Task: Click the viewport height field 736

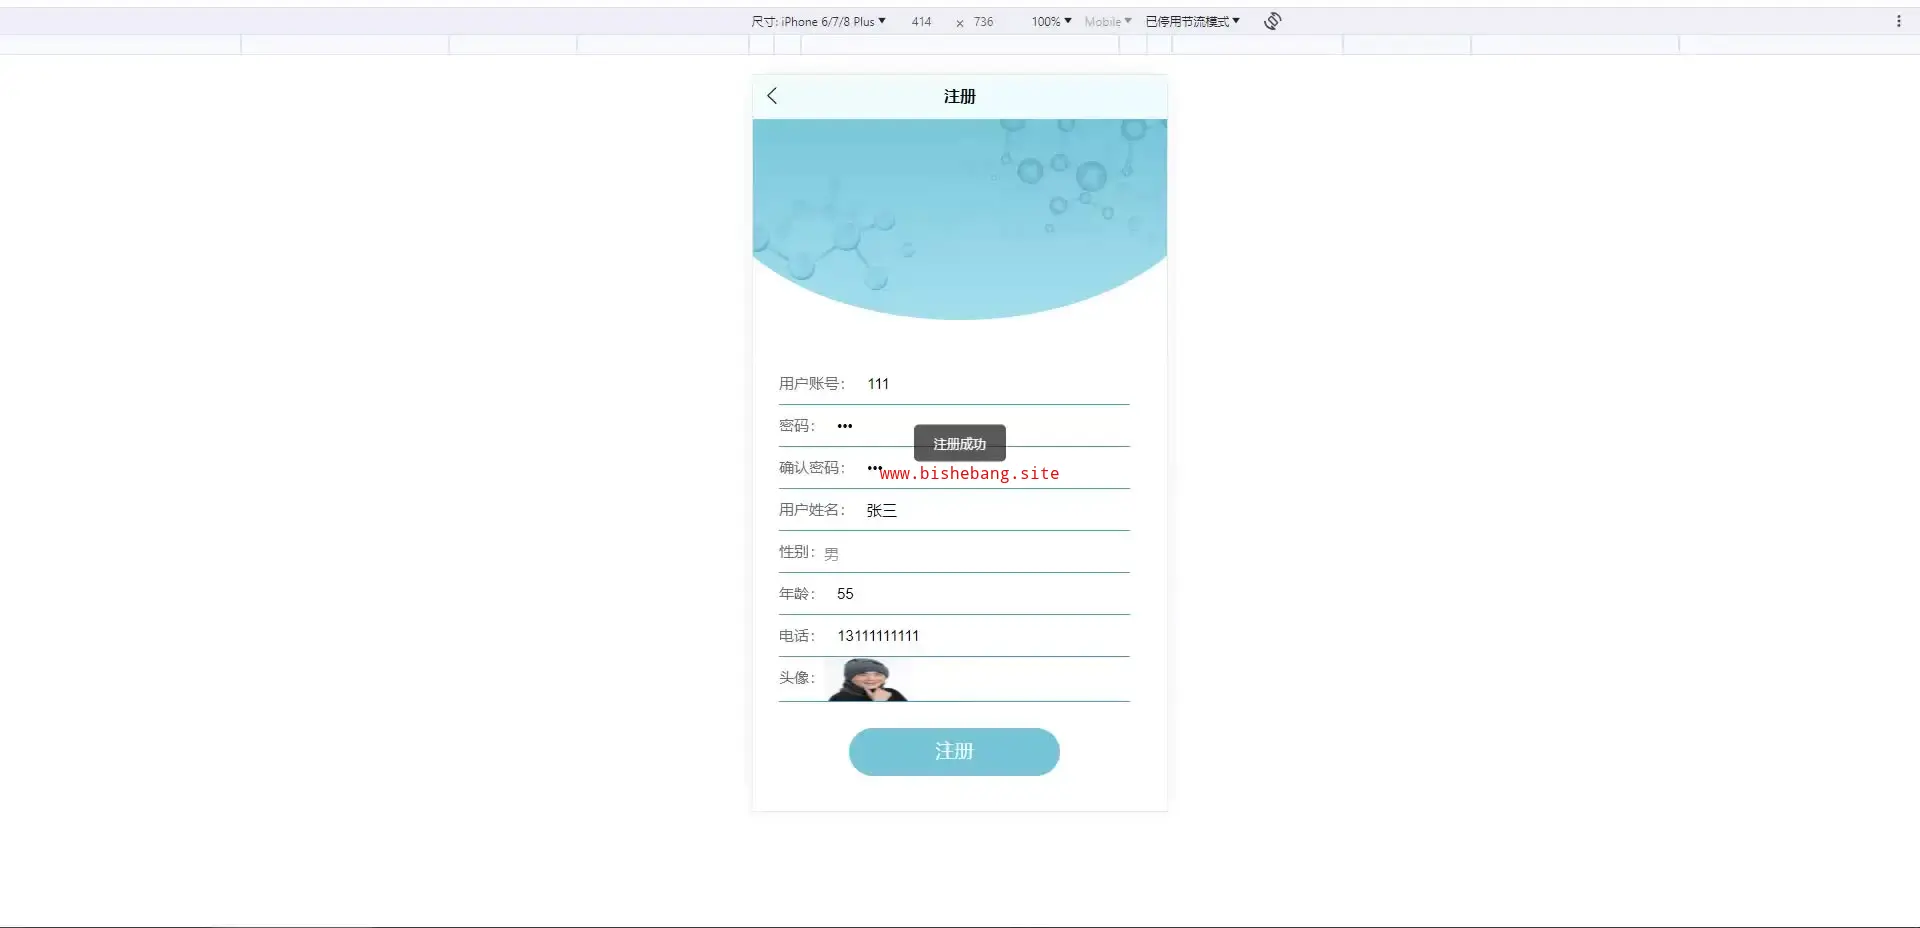Action: 984,21
